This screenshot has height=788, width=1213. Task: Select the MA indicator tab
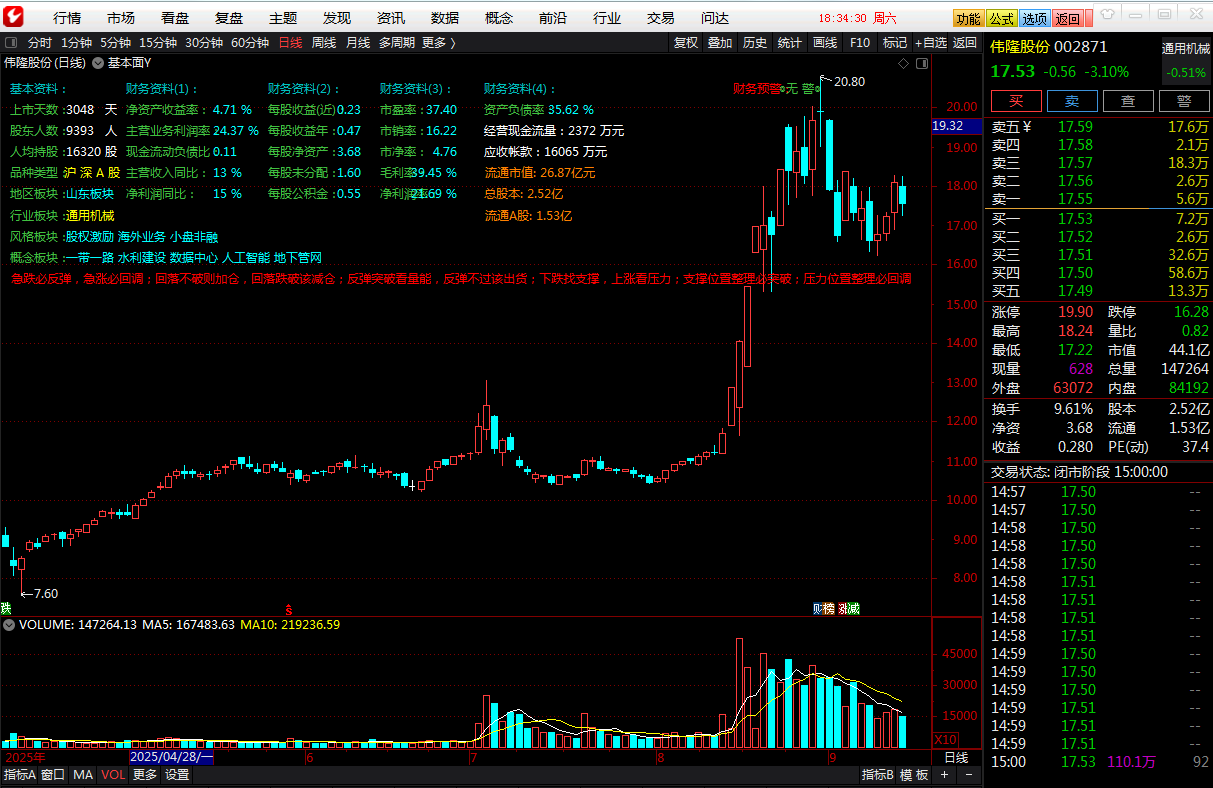click(x=83, y=775)
